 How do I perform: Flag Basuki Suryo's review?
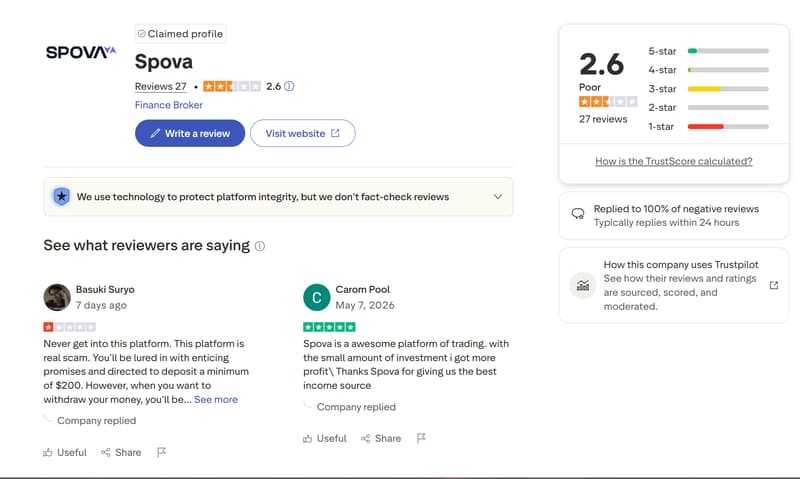tap(161, 452)
